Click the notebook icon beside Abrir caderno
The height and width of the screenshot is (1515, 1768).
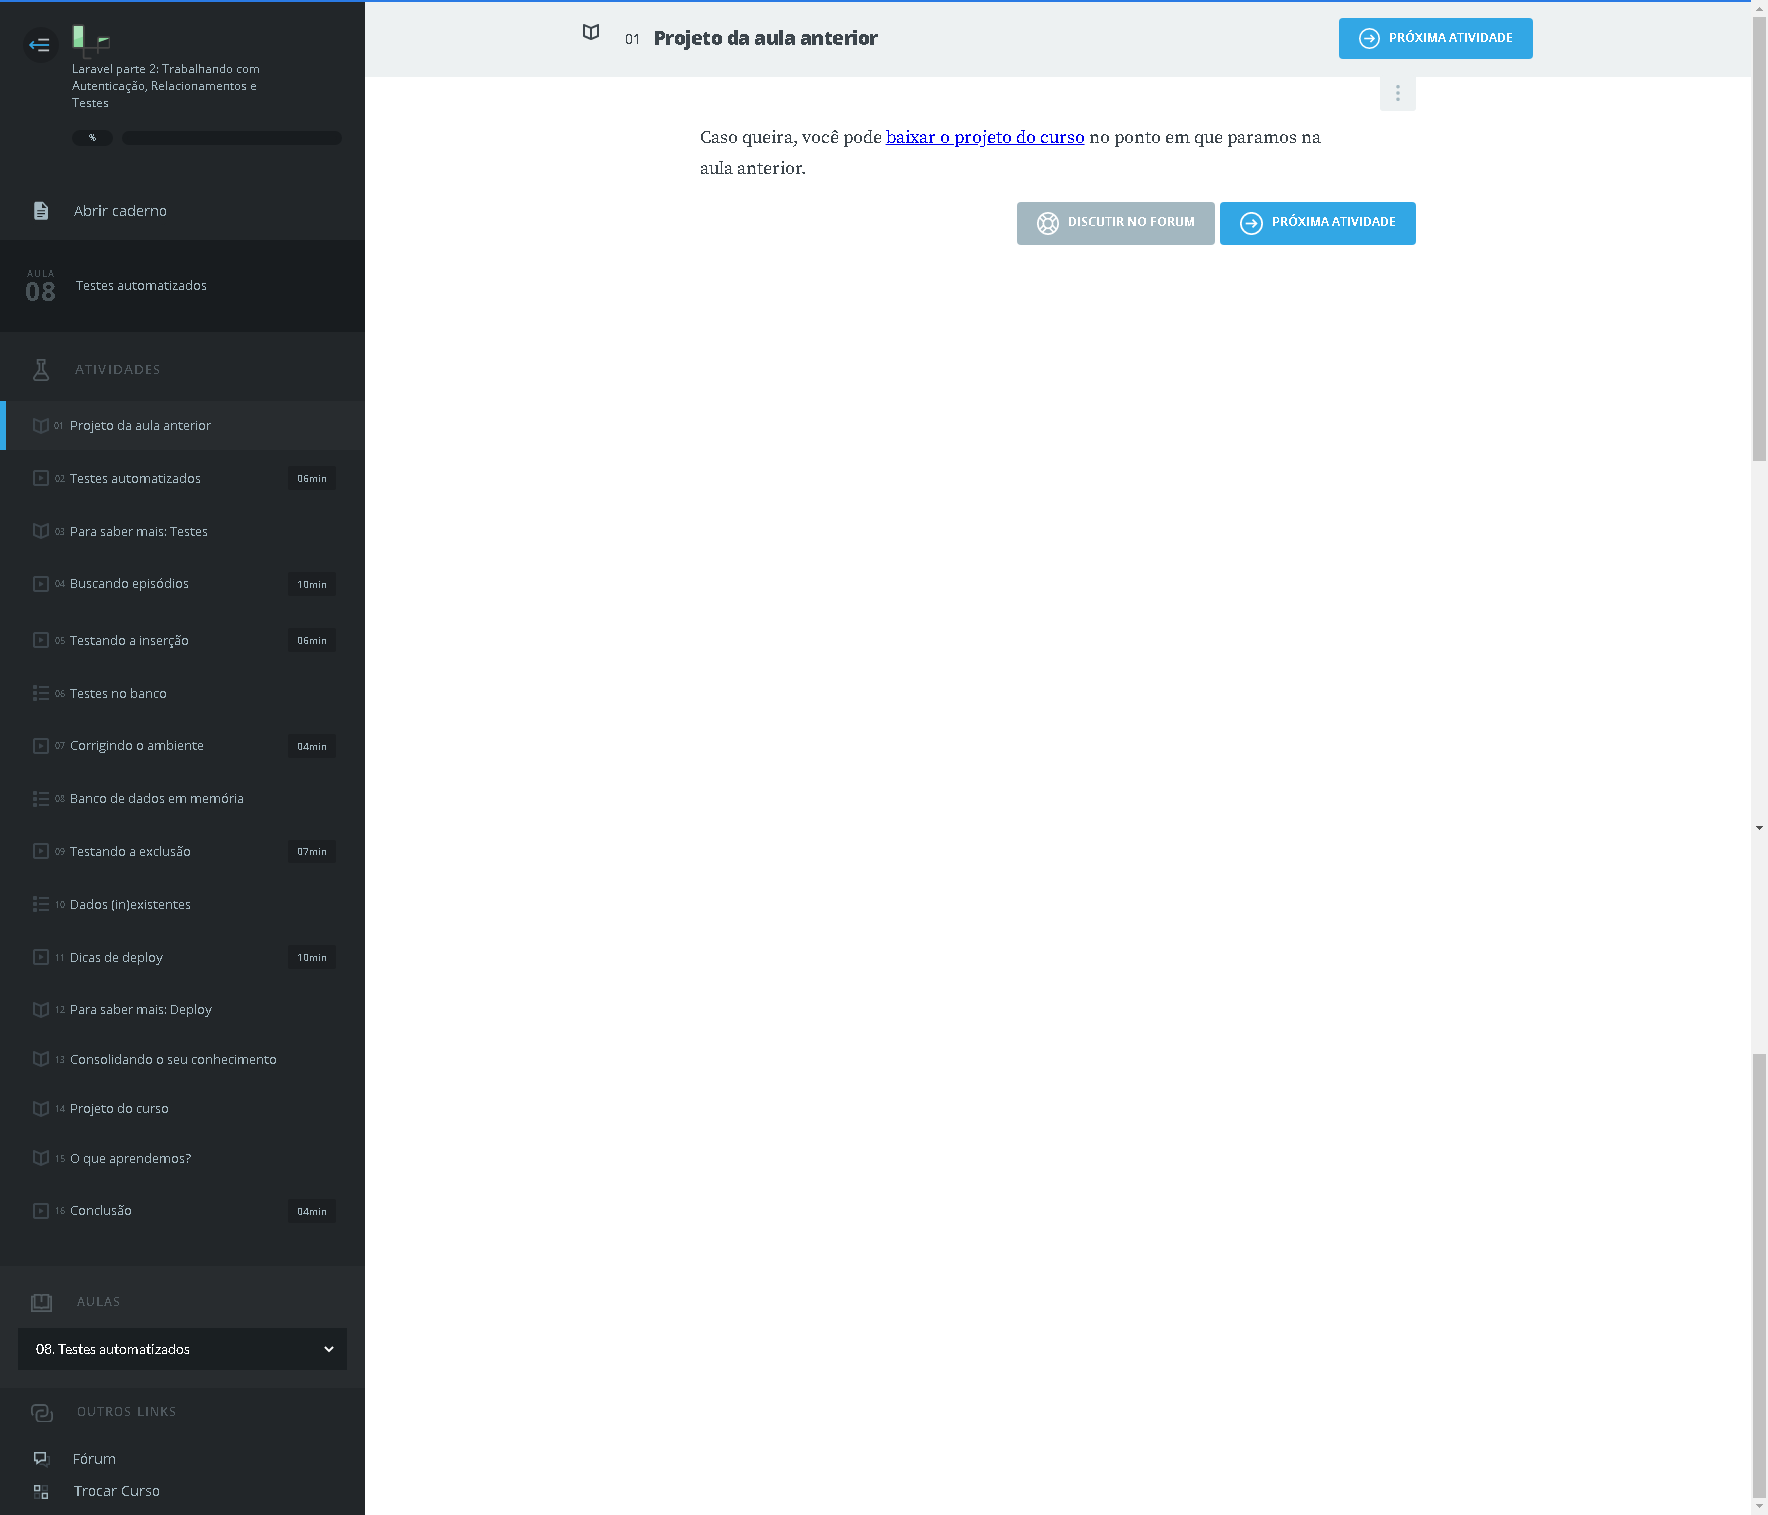point(41,211)
